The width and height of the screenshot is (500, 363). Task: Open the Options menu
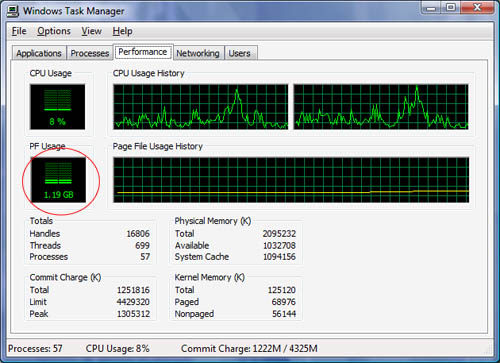pyautogui.click(x=54, y=31)
